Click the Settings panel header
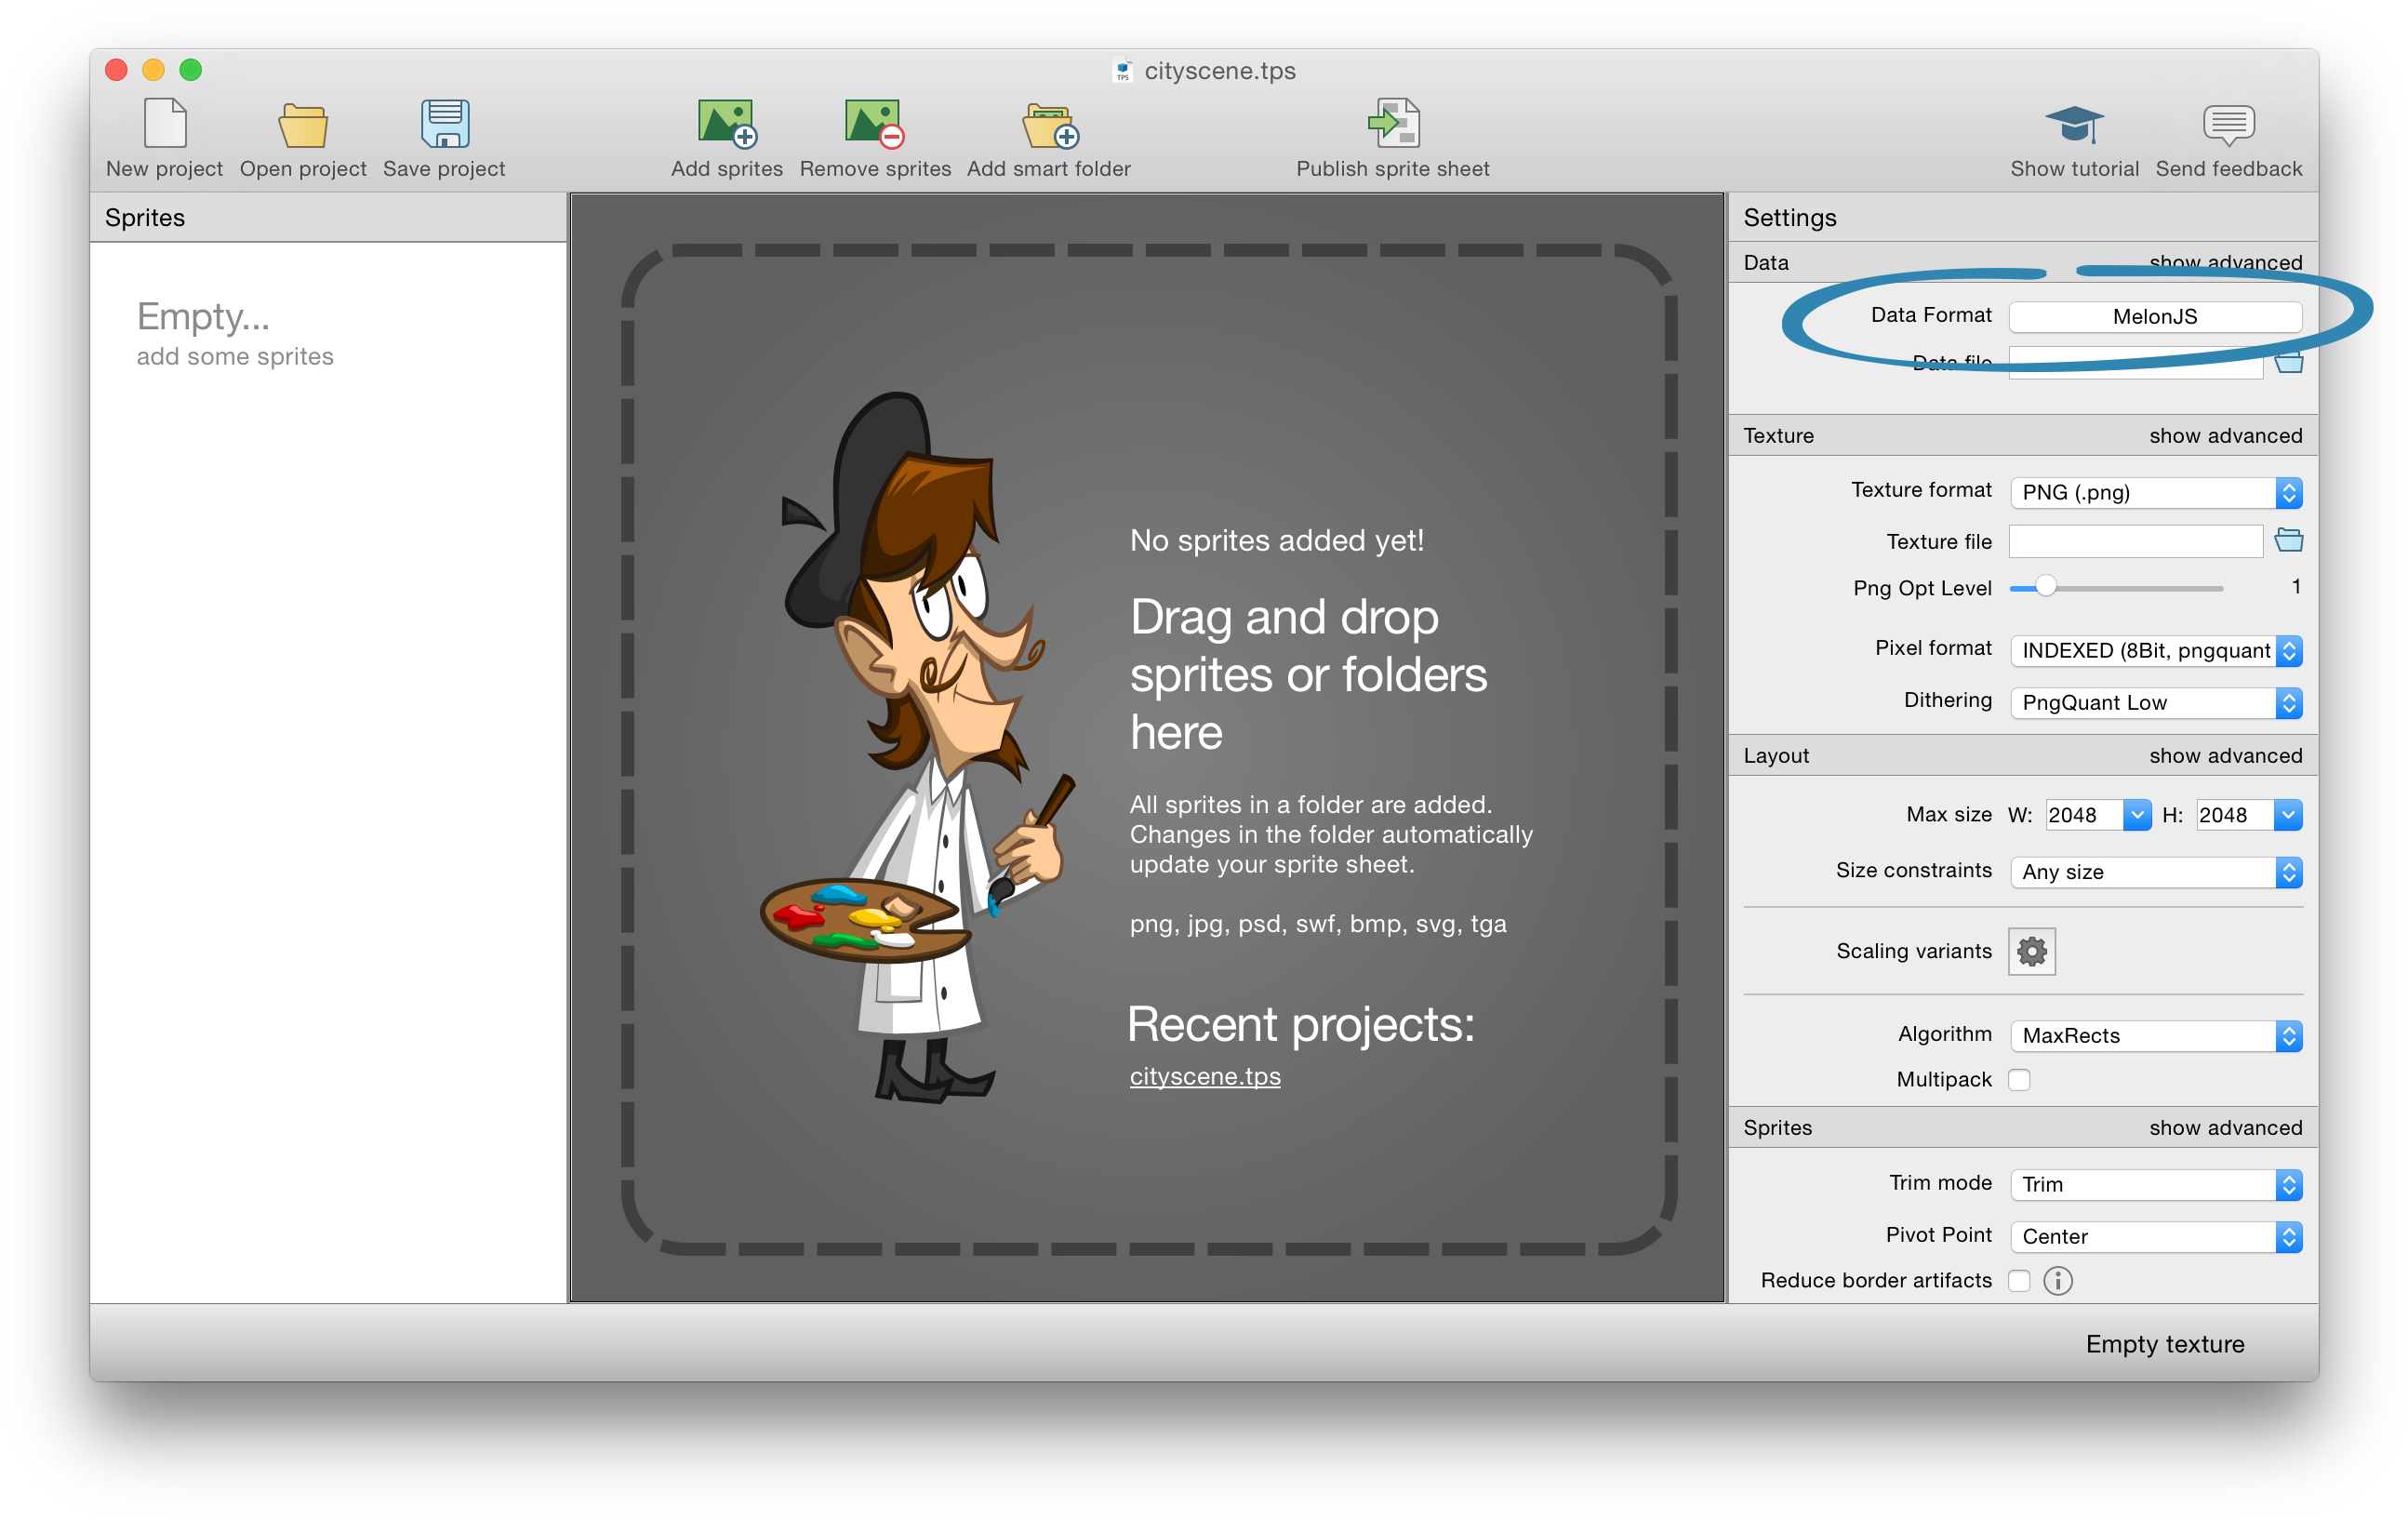The height and width of the screenshot is (1519, 2408). click(x=2022, y=217)
